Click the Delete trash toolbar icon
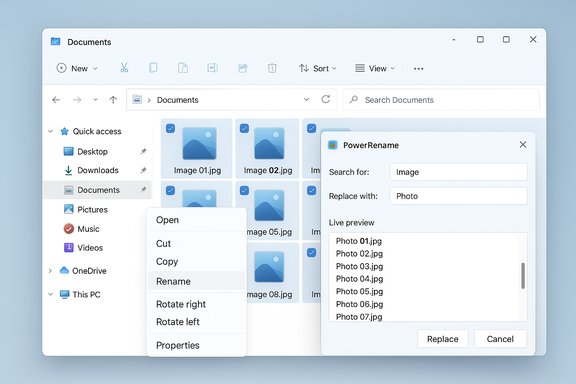This screenshot has height=384, width=576. pos(272,68)
